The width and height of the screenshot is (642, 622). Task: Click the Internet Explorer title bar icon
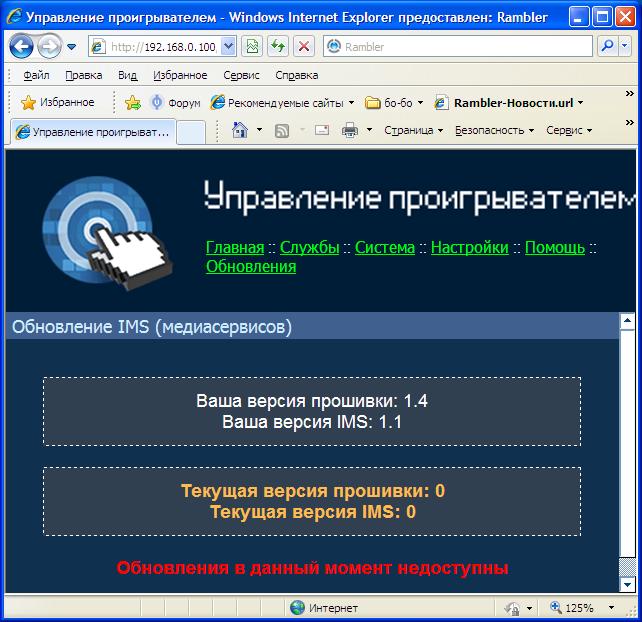(14, 17)
